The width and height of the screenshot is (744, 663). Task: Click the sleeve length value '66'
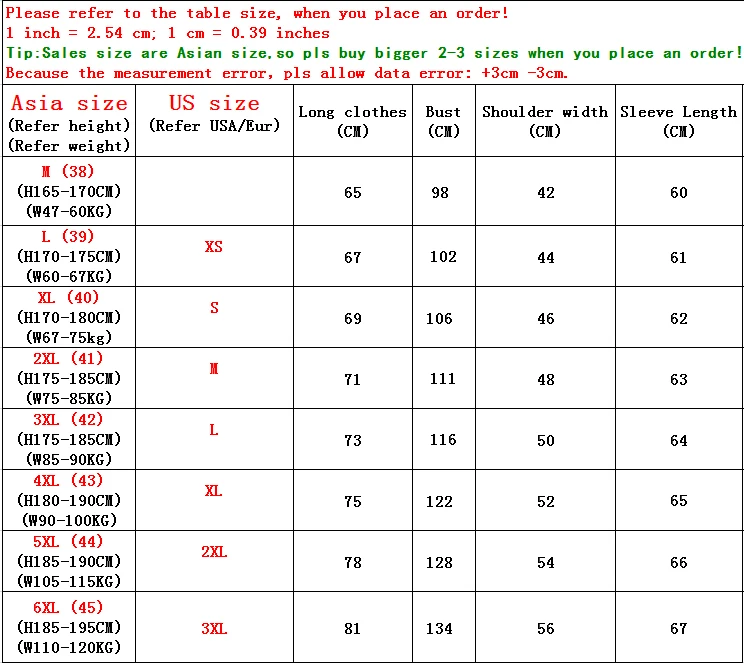[679, 563]
